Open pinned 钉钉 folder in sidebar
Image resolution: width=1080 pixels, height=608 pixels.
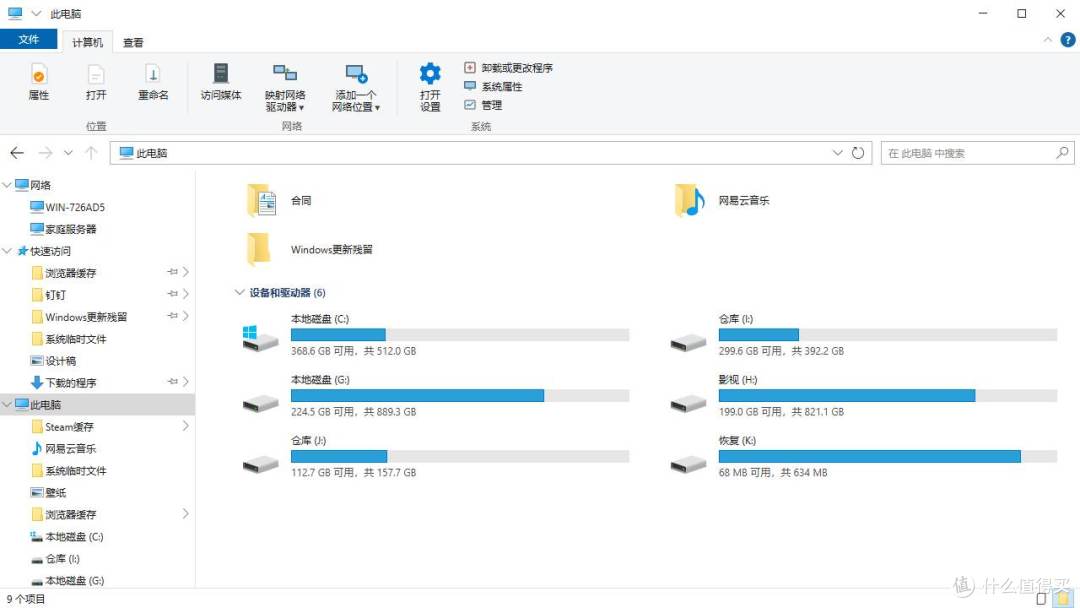(49, 295)
